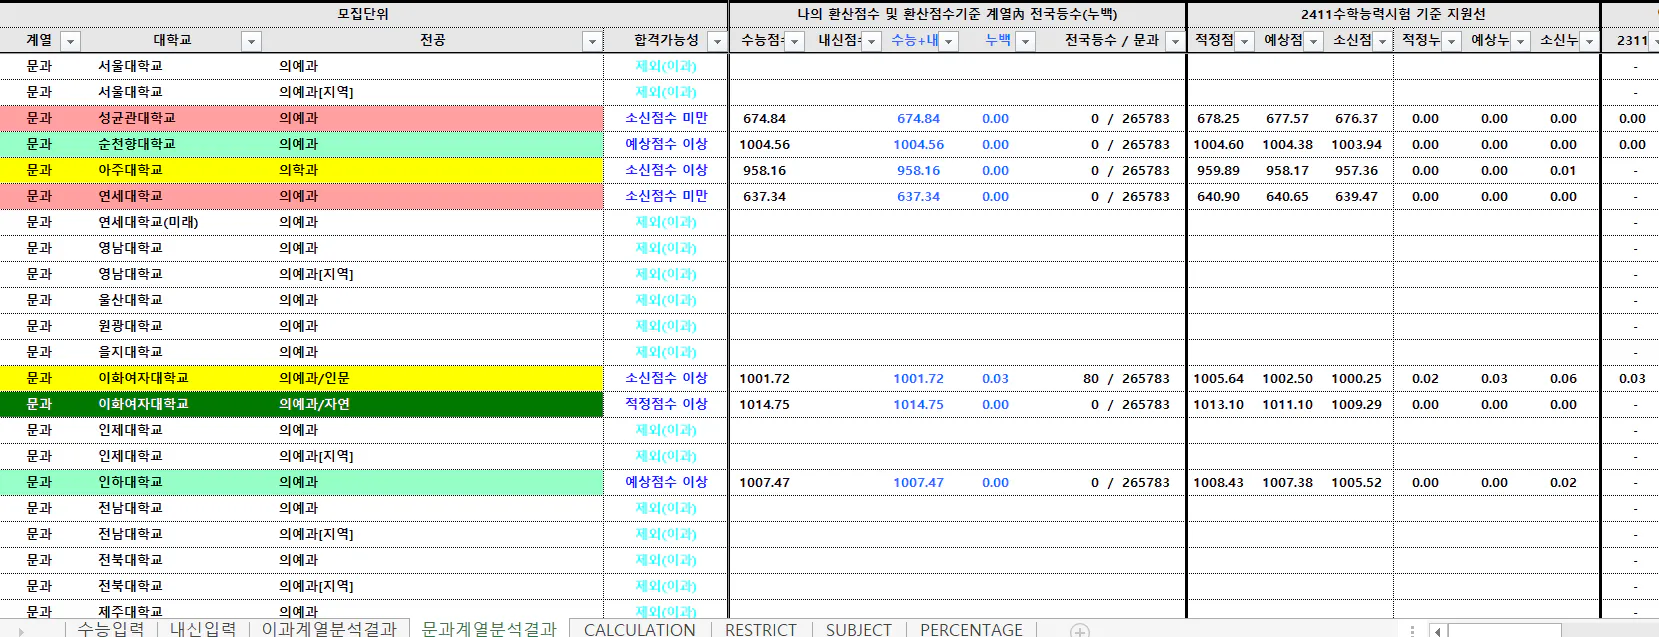This screenshot has height=637, width=1659.
Task: Select the 문과계열분석결과 sheet tab
Action: (489, 629)
